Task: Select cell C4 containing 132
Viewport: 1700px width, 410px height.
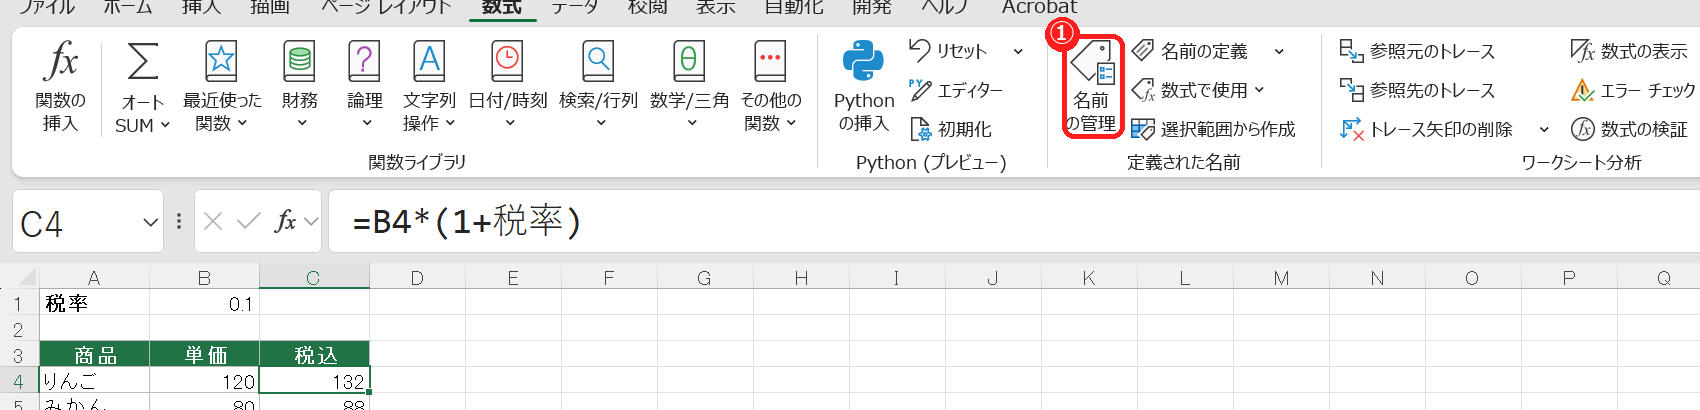Action: [314, 381]
